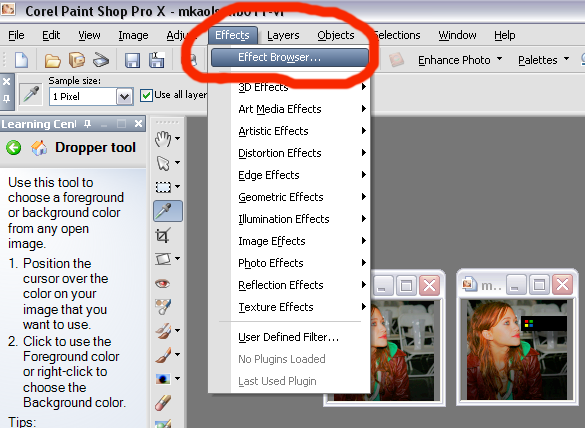Expand the Clone brush flyout arrow
This screenshot has width=585, height=428.
(178, 330)
